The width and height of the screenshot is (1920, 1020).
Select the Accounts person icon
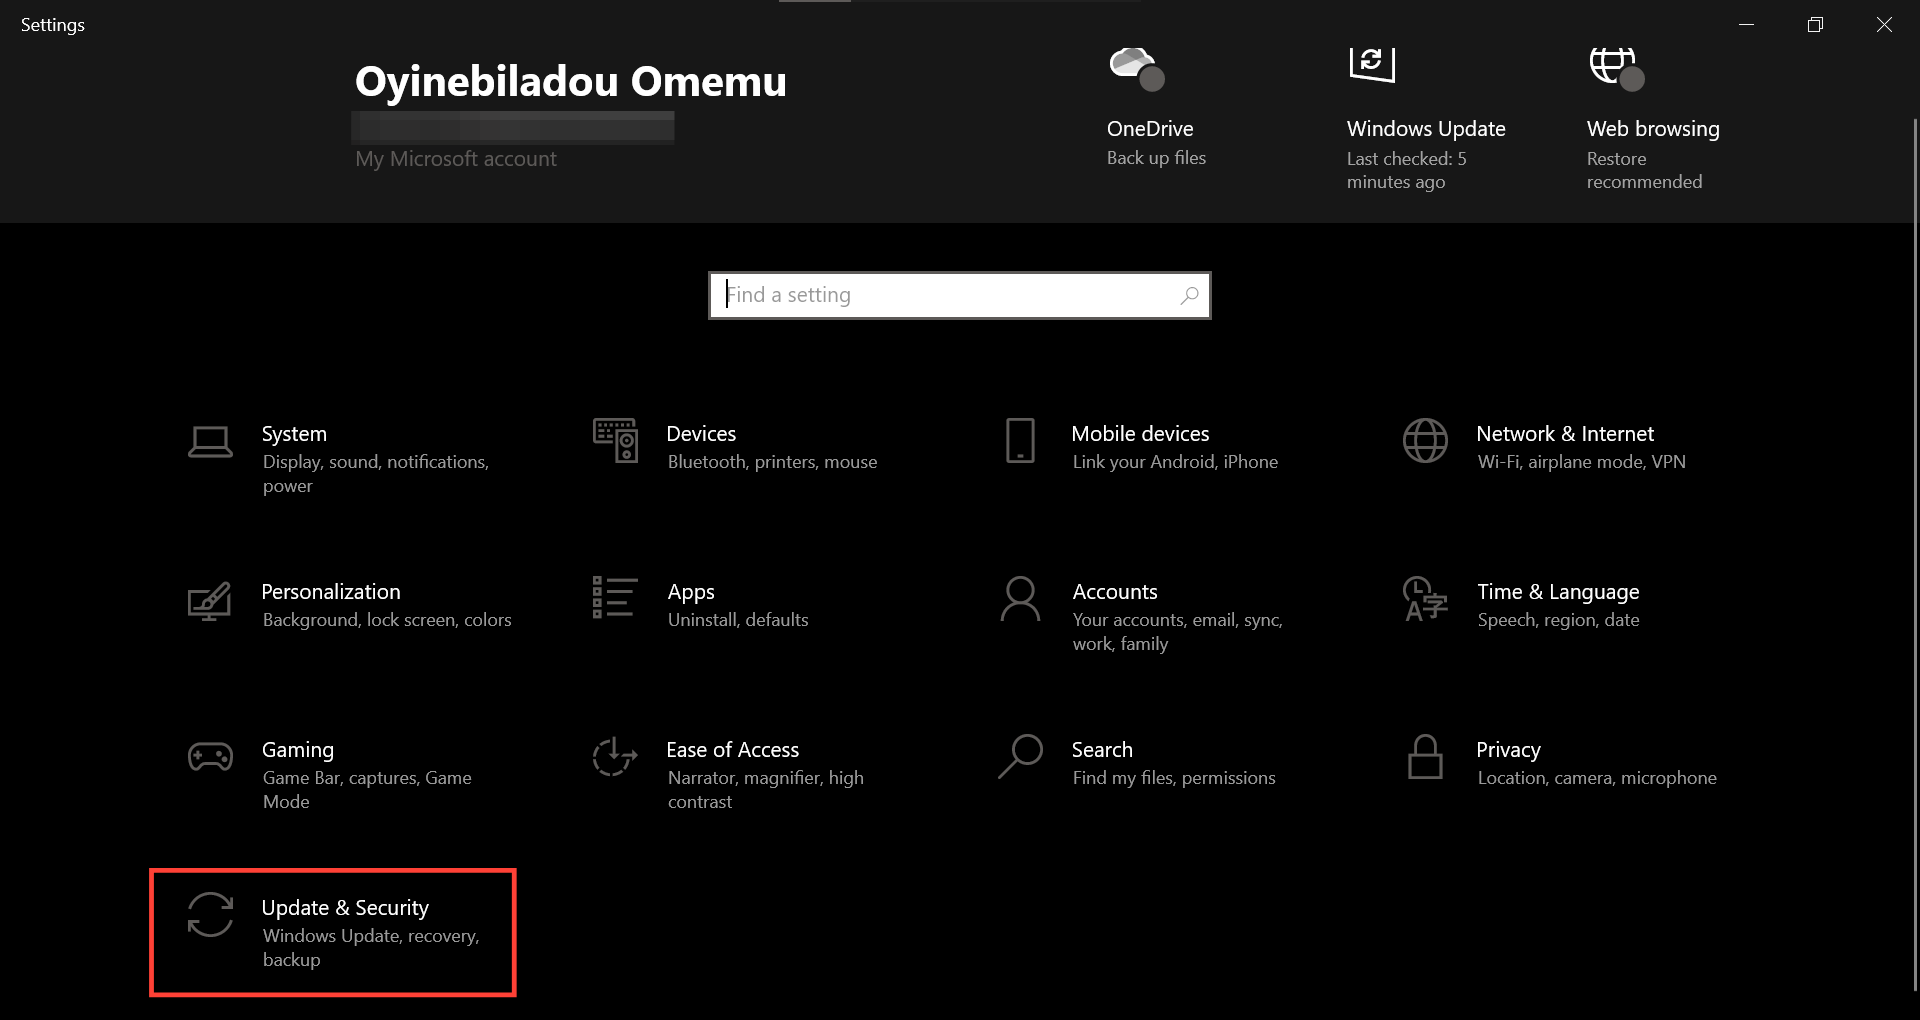click(1020, 598)
